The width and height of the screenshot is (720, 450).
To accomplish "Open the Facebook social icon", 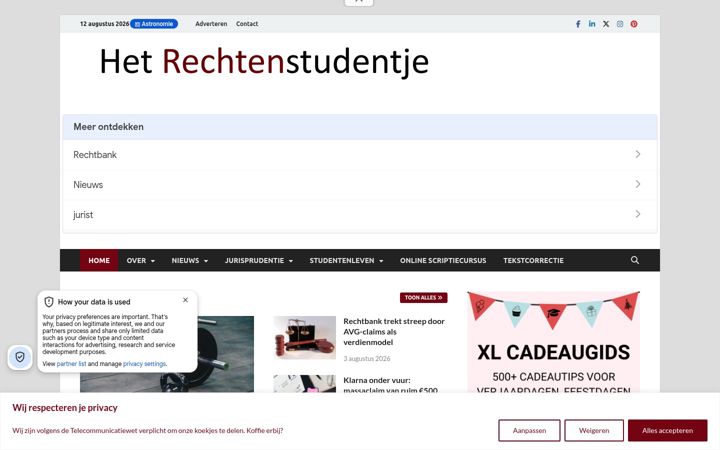I will (x=578, y=24).
